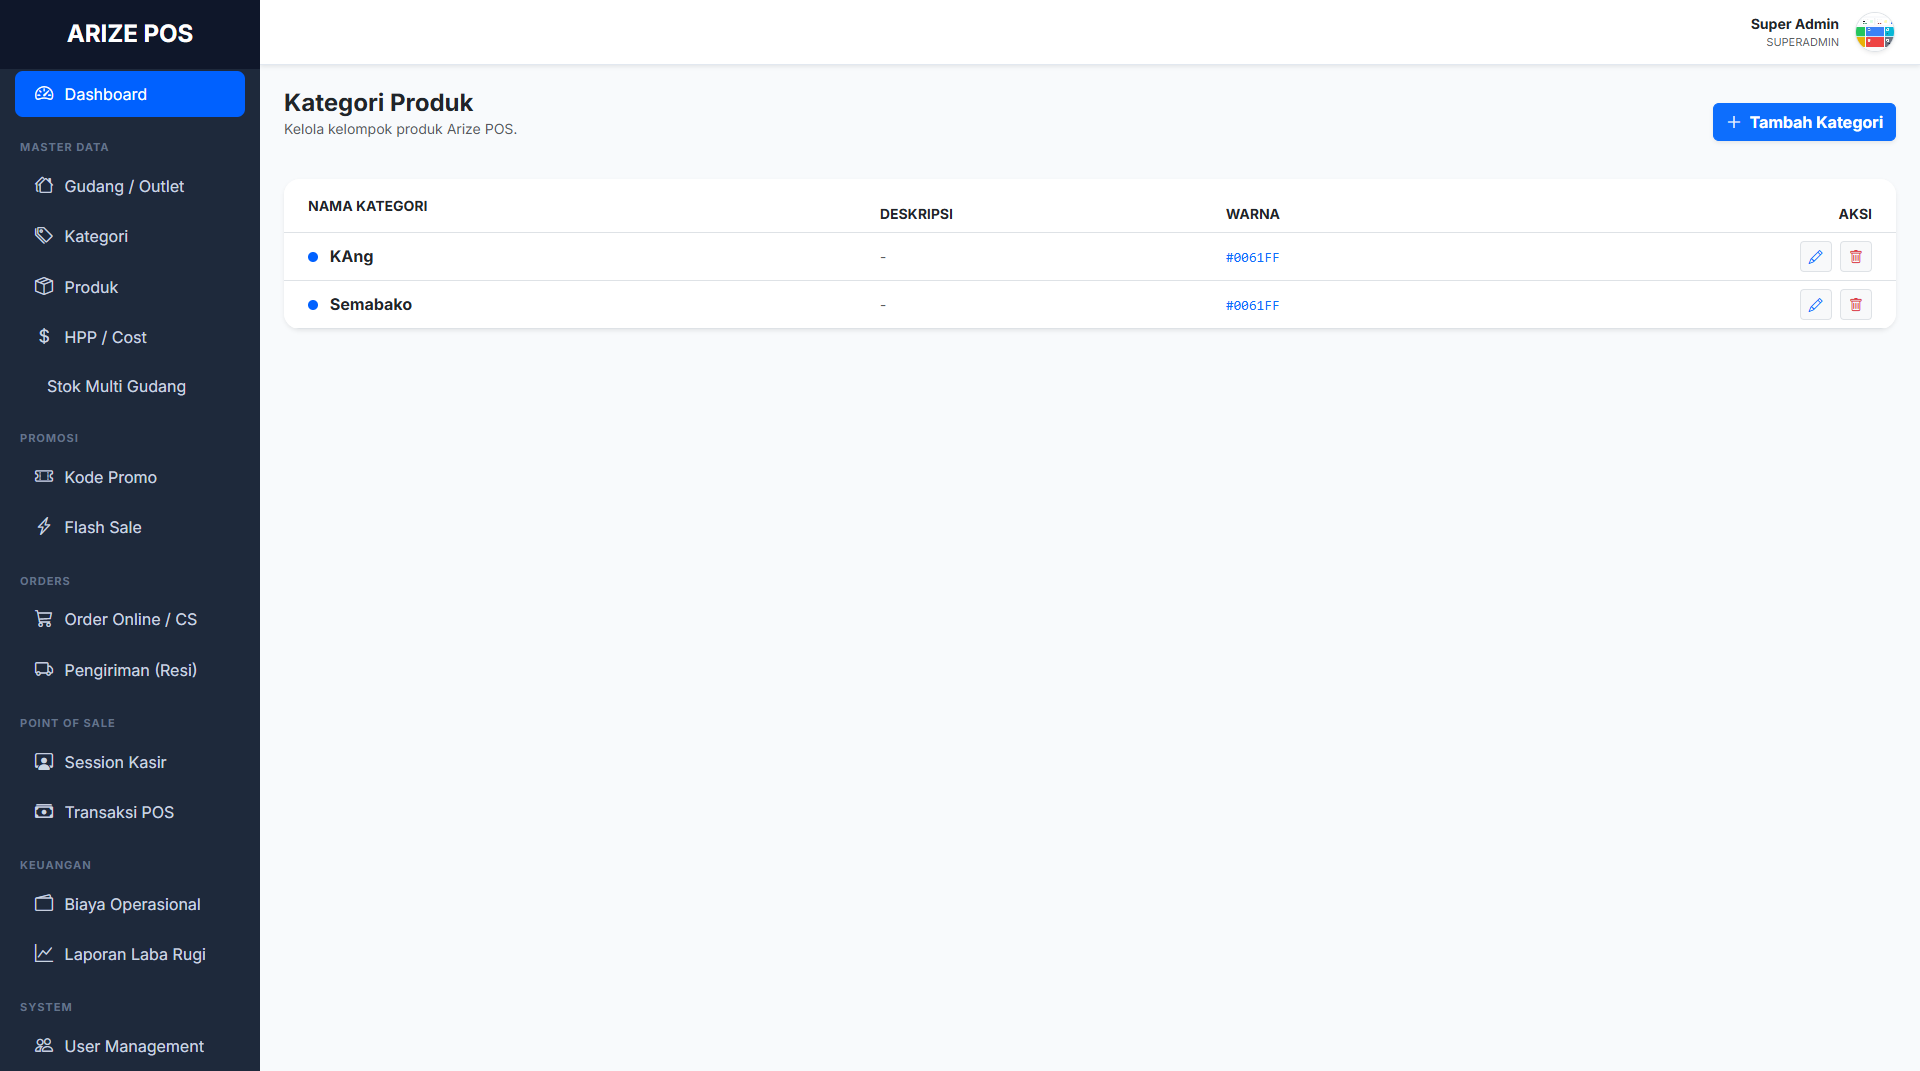Click the Laporan Laba Rugi chart icon
Screen dimensions: 1920x1071
click(x=44, y=954)
